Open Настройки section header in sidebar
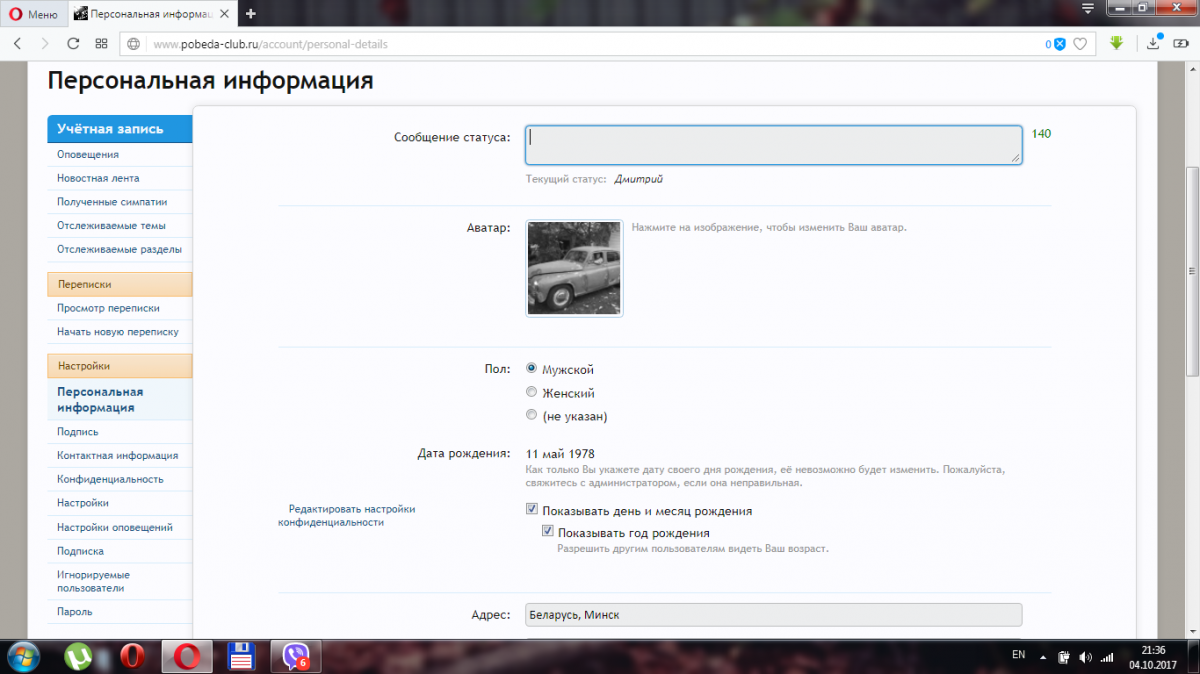1200x674 pixels. (120, 366)
